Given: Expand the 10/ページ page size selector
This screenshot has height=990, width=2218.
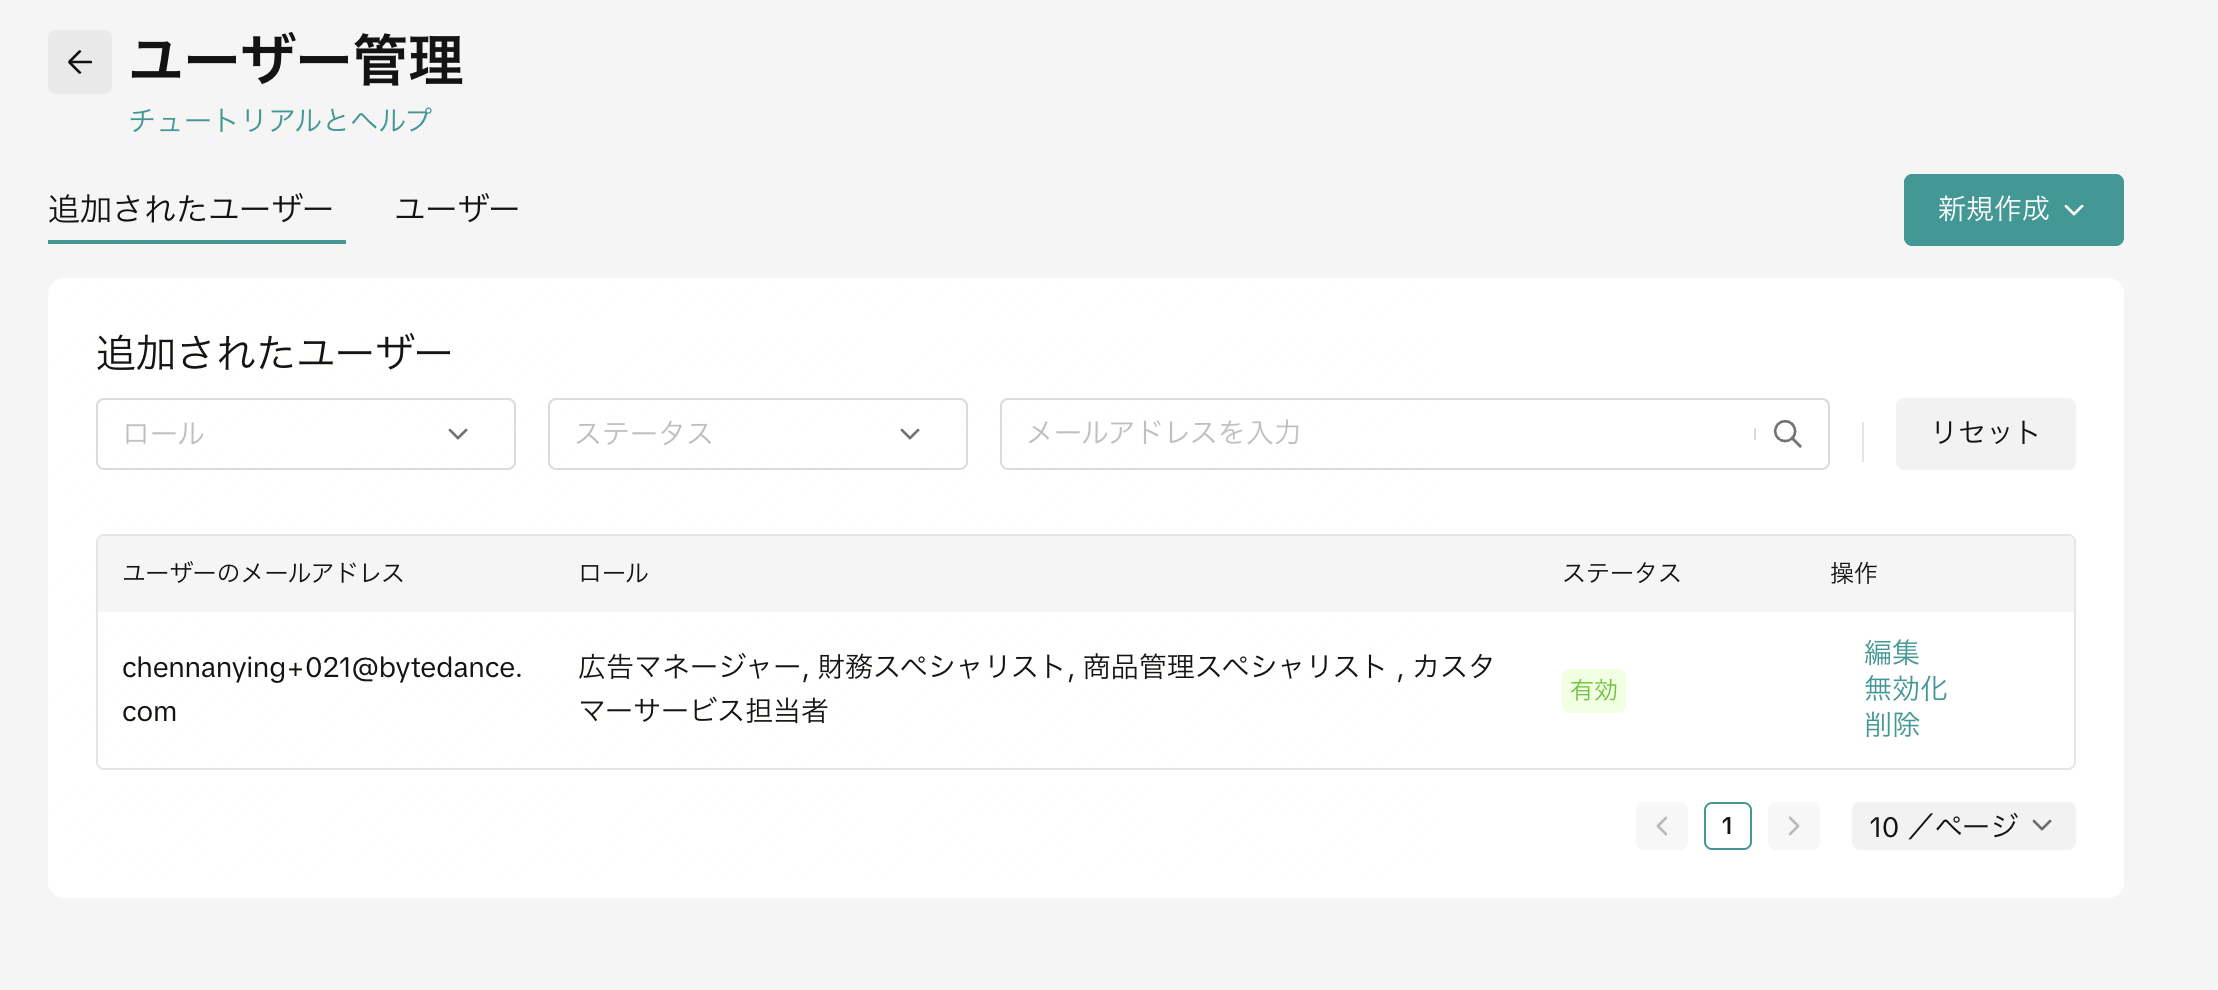Looking at the screenshot, I should click(x=1963, y=826).
